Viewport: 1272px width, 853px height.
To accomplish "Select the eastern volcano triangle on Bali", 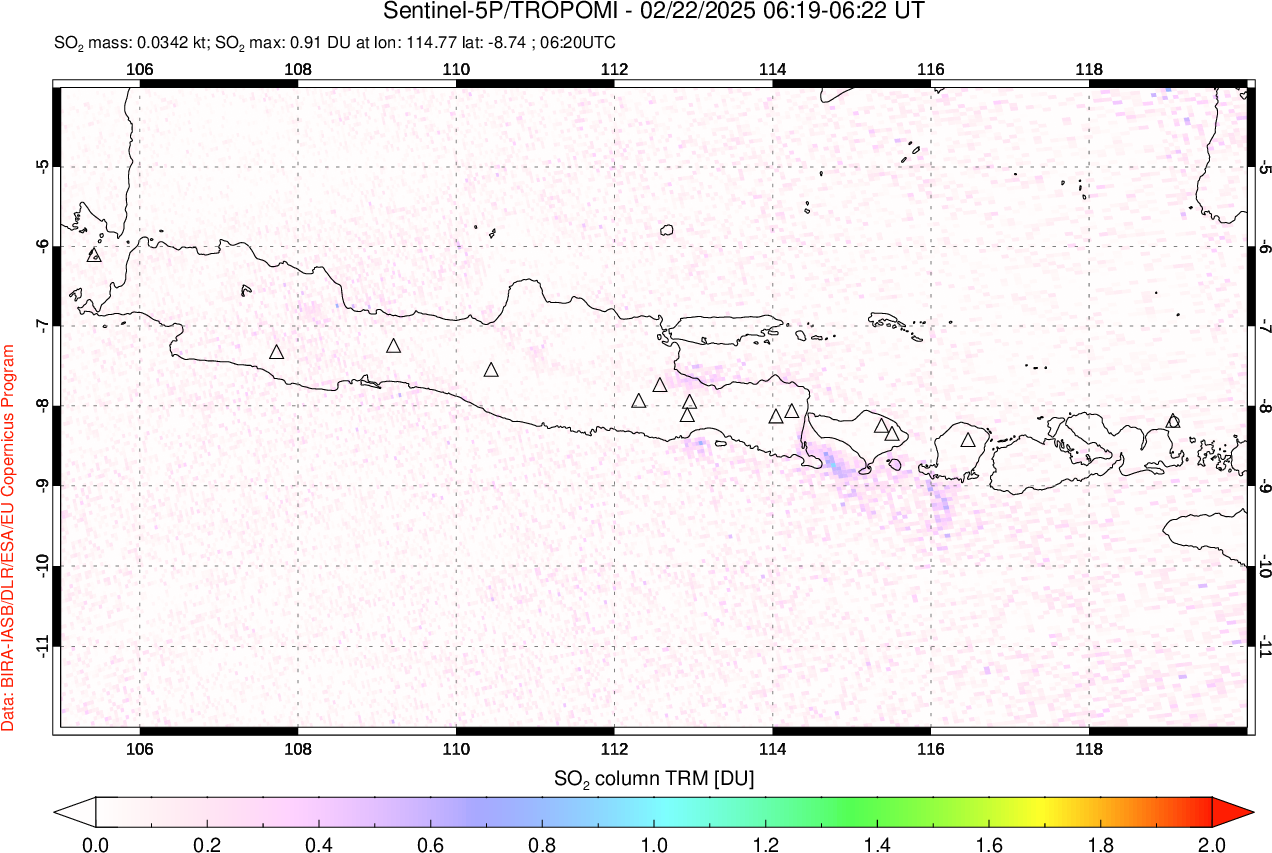I will coord(892,434).
